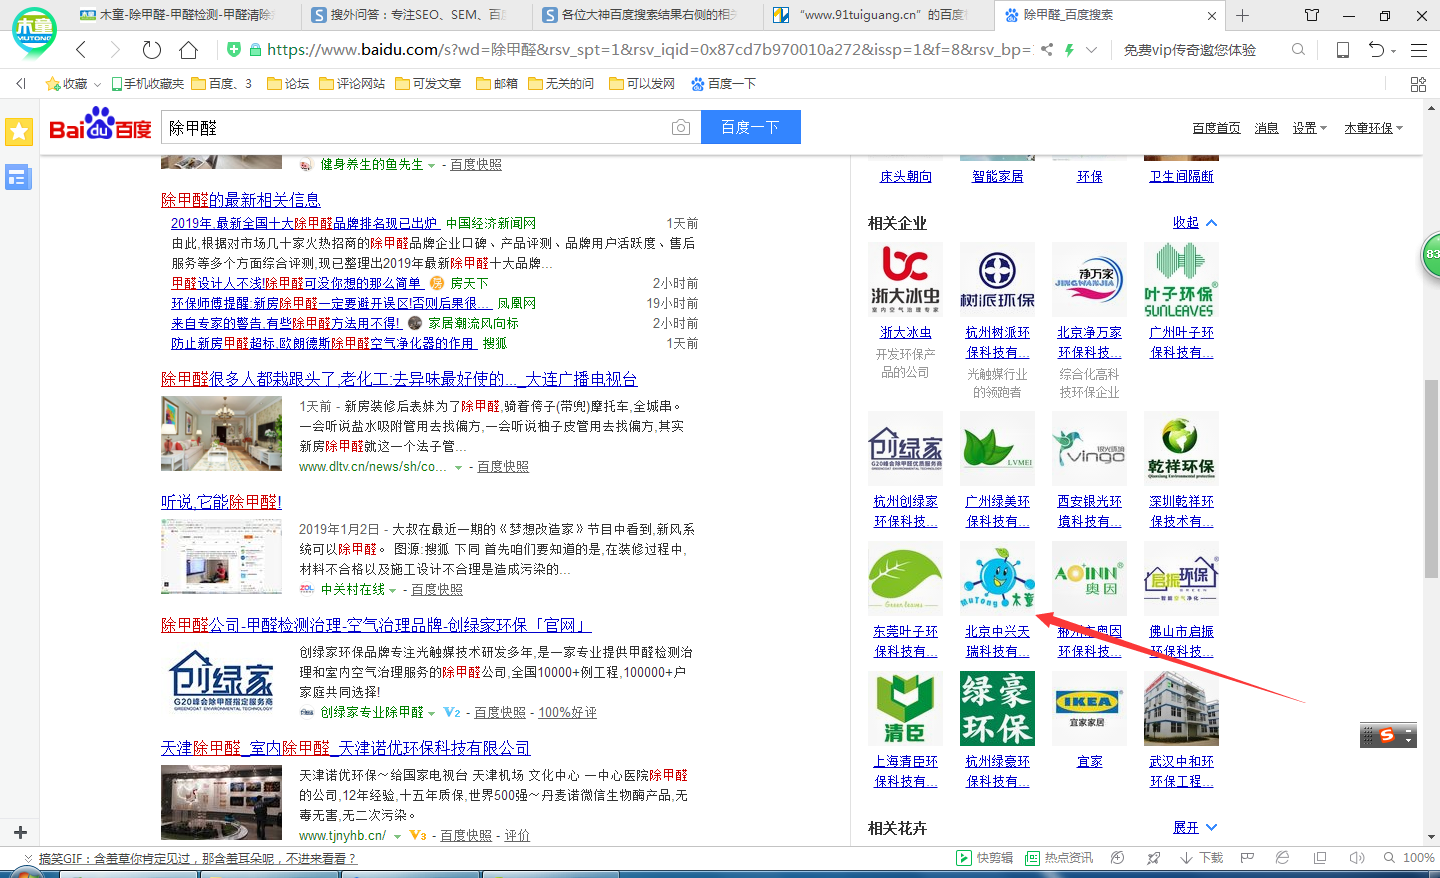1440x878 pixels.
Task: Open the new tab plus button
Action: [x=1243, y=15]
